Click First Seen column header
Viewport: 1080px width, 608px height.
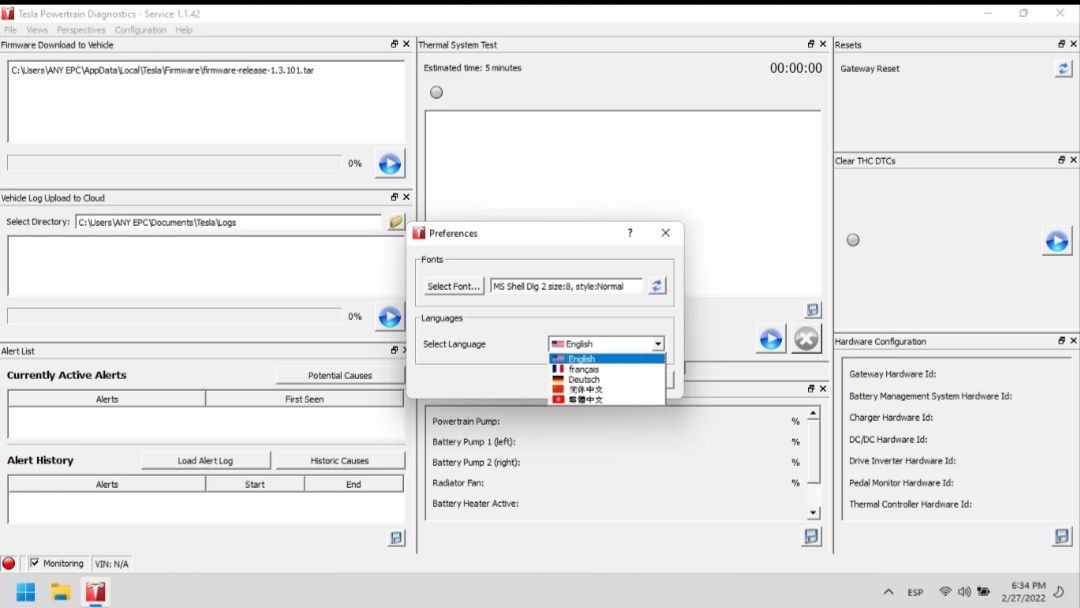pos(304,399)
